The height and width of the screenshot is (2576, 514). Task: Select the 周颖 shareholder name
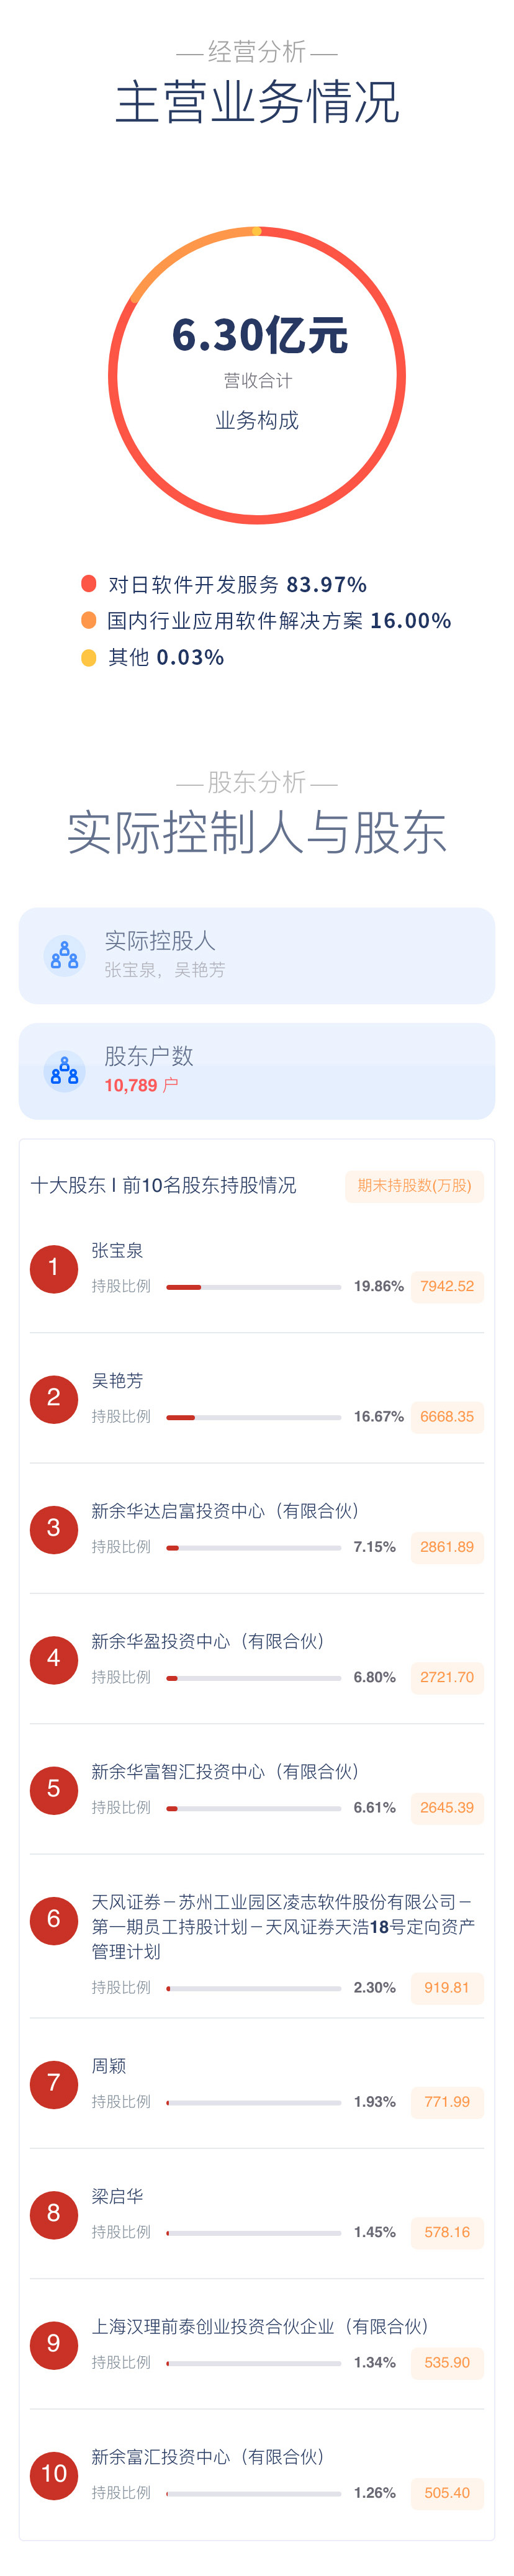coord(109,2066)
